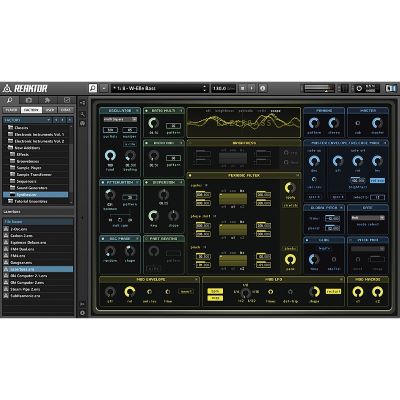The image size is (400, 400).
Task: Click the info button beside transport controls
Action: point(263,88)
